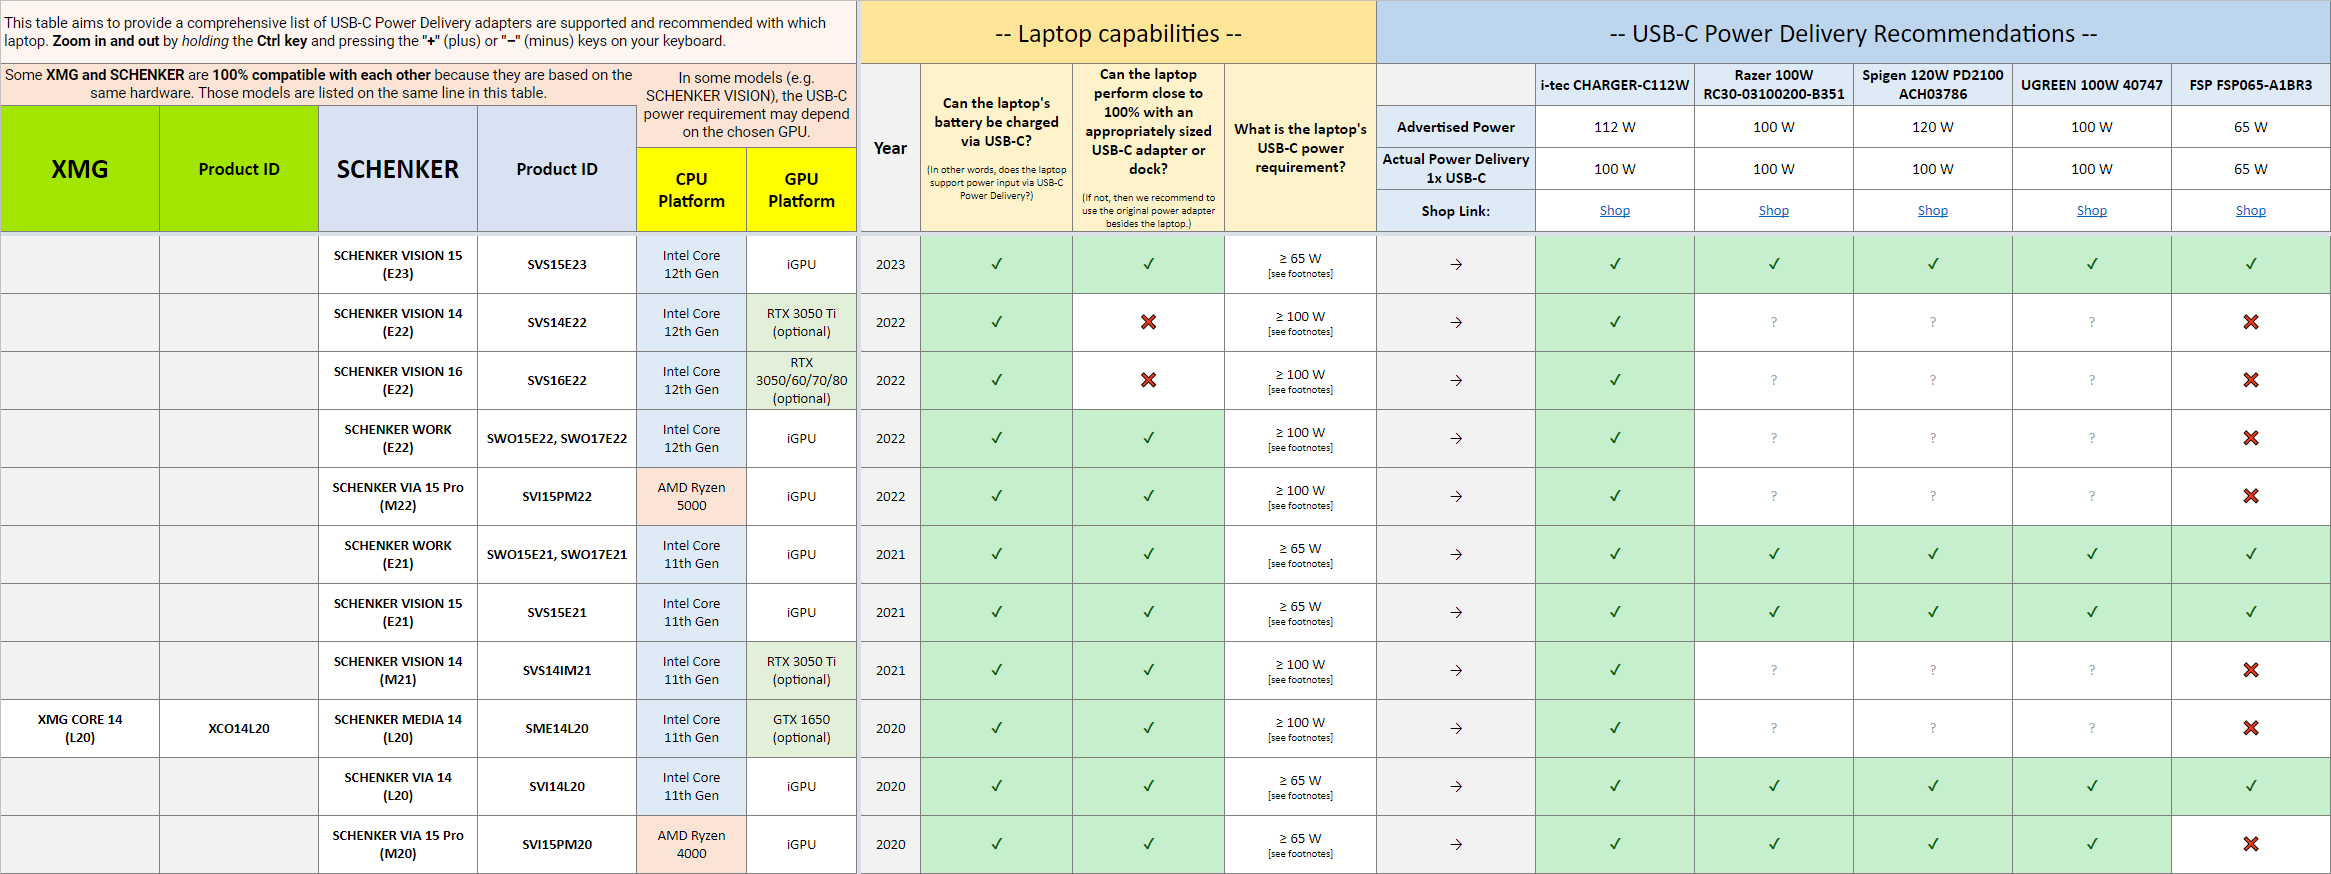The height and width of the screenshot is (874, 2331).
Task: Select the AMD Ryzen 5000 CPU cell
Action: pos(691,496)
